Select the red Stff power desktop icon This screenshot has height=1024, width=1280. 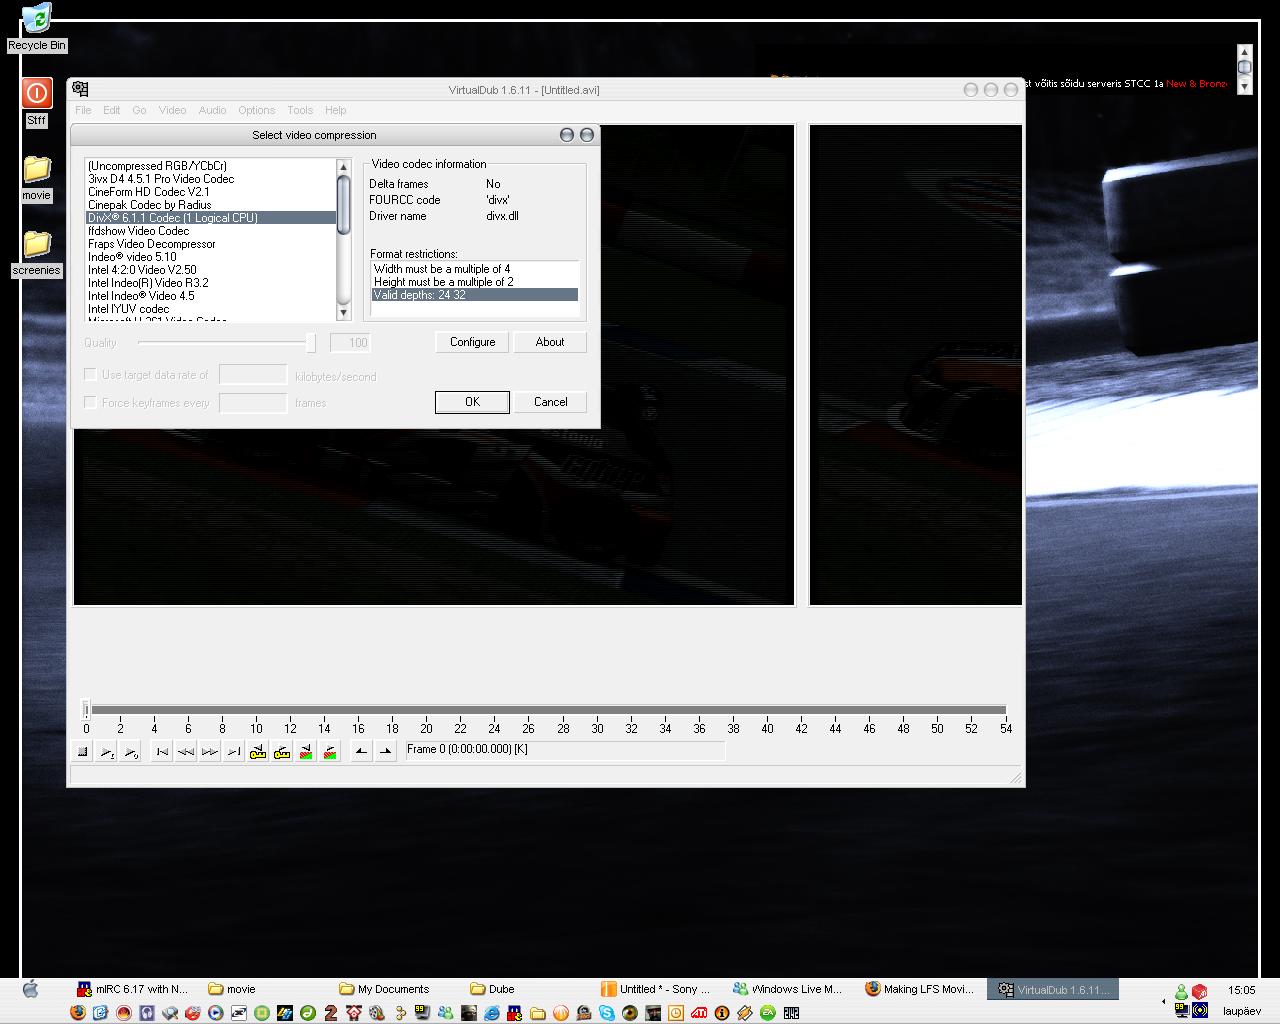coord(36,104)
